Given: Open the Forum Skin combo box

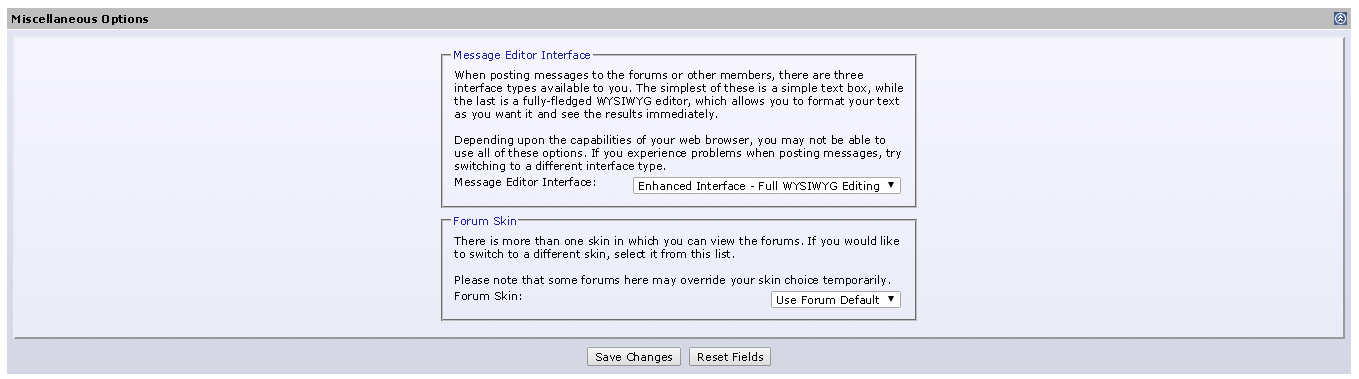Looking at the screenshot, I should pos(836,299).
